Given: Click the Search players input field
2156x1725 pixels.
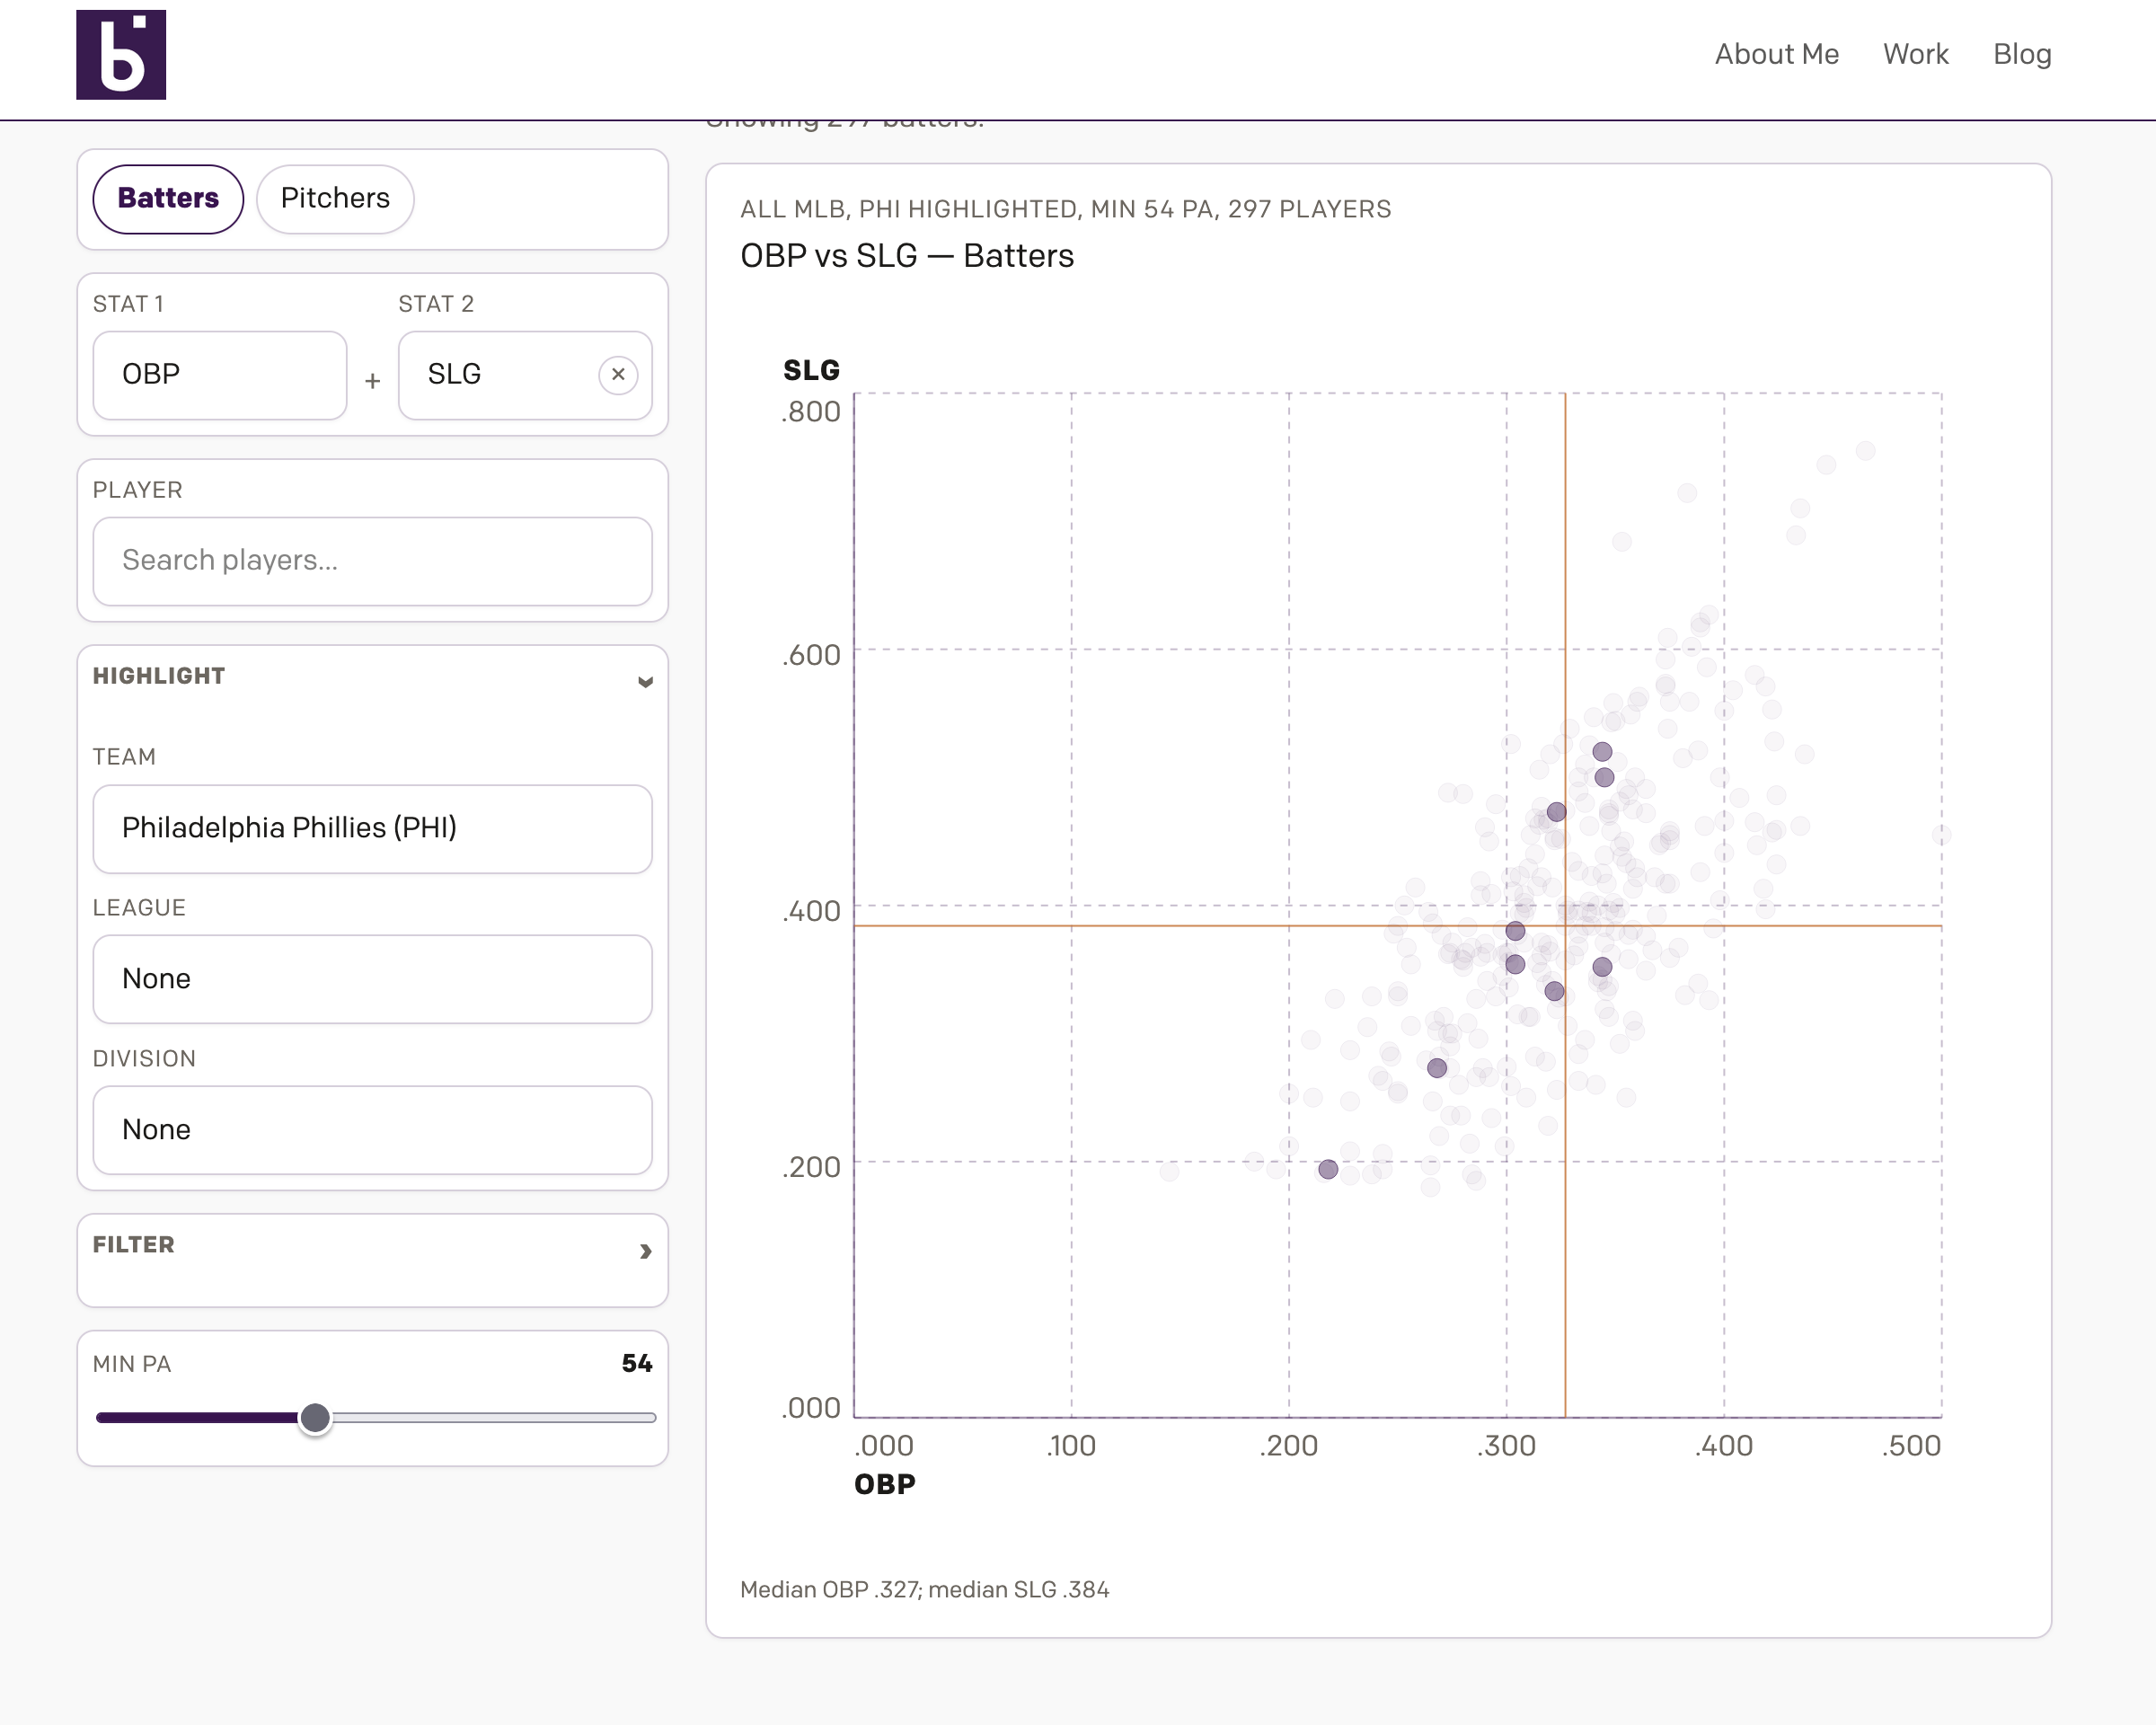Looking at the screenshot, I should point(372,561).
